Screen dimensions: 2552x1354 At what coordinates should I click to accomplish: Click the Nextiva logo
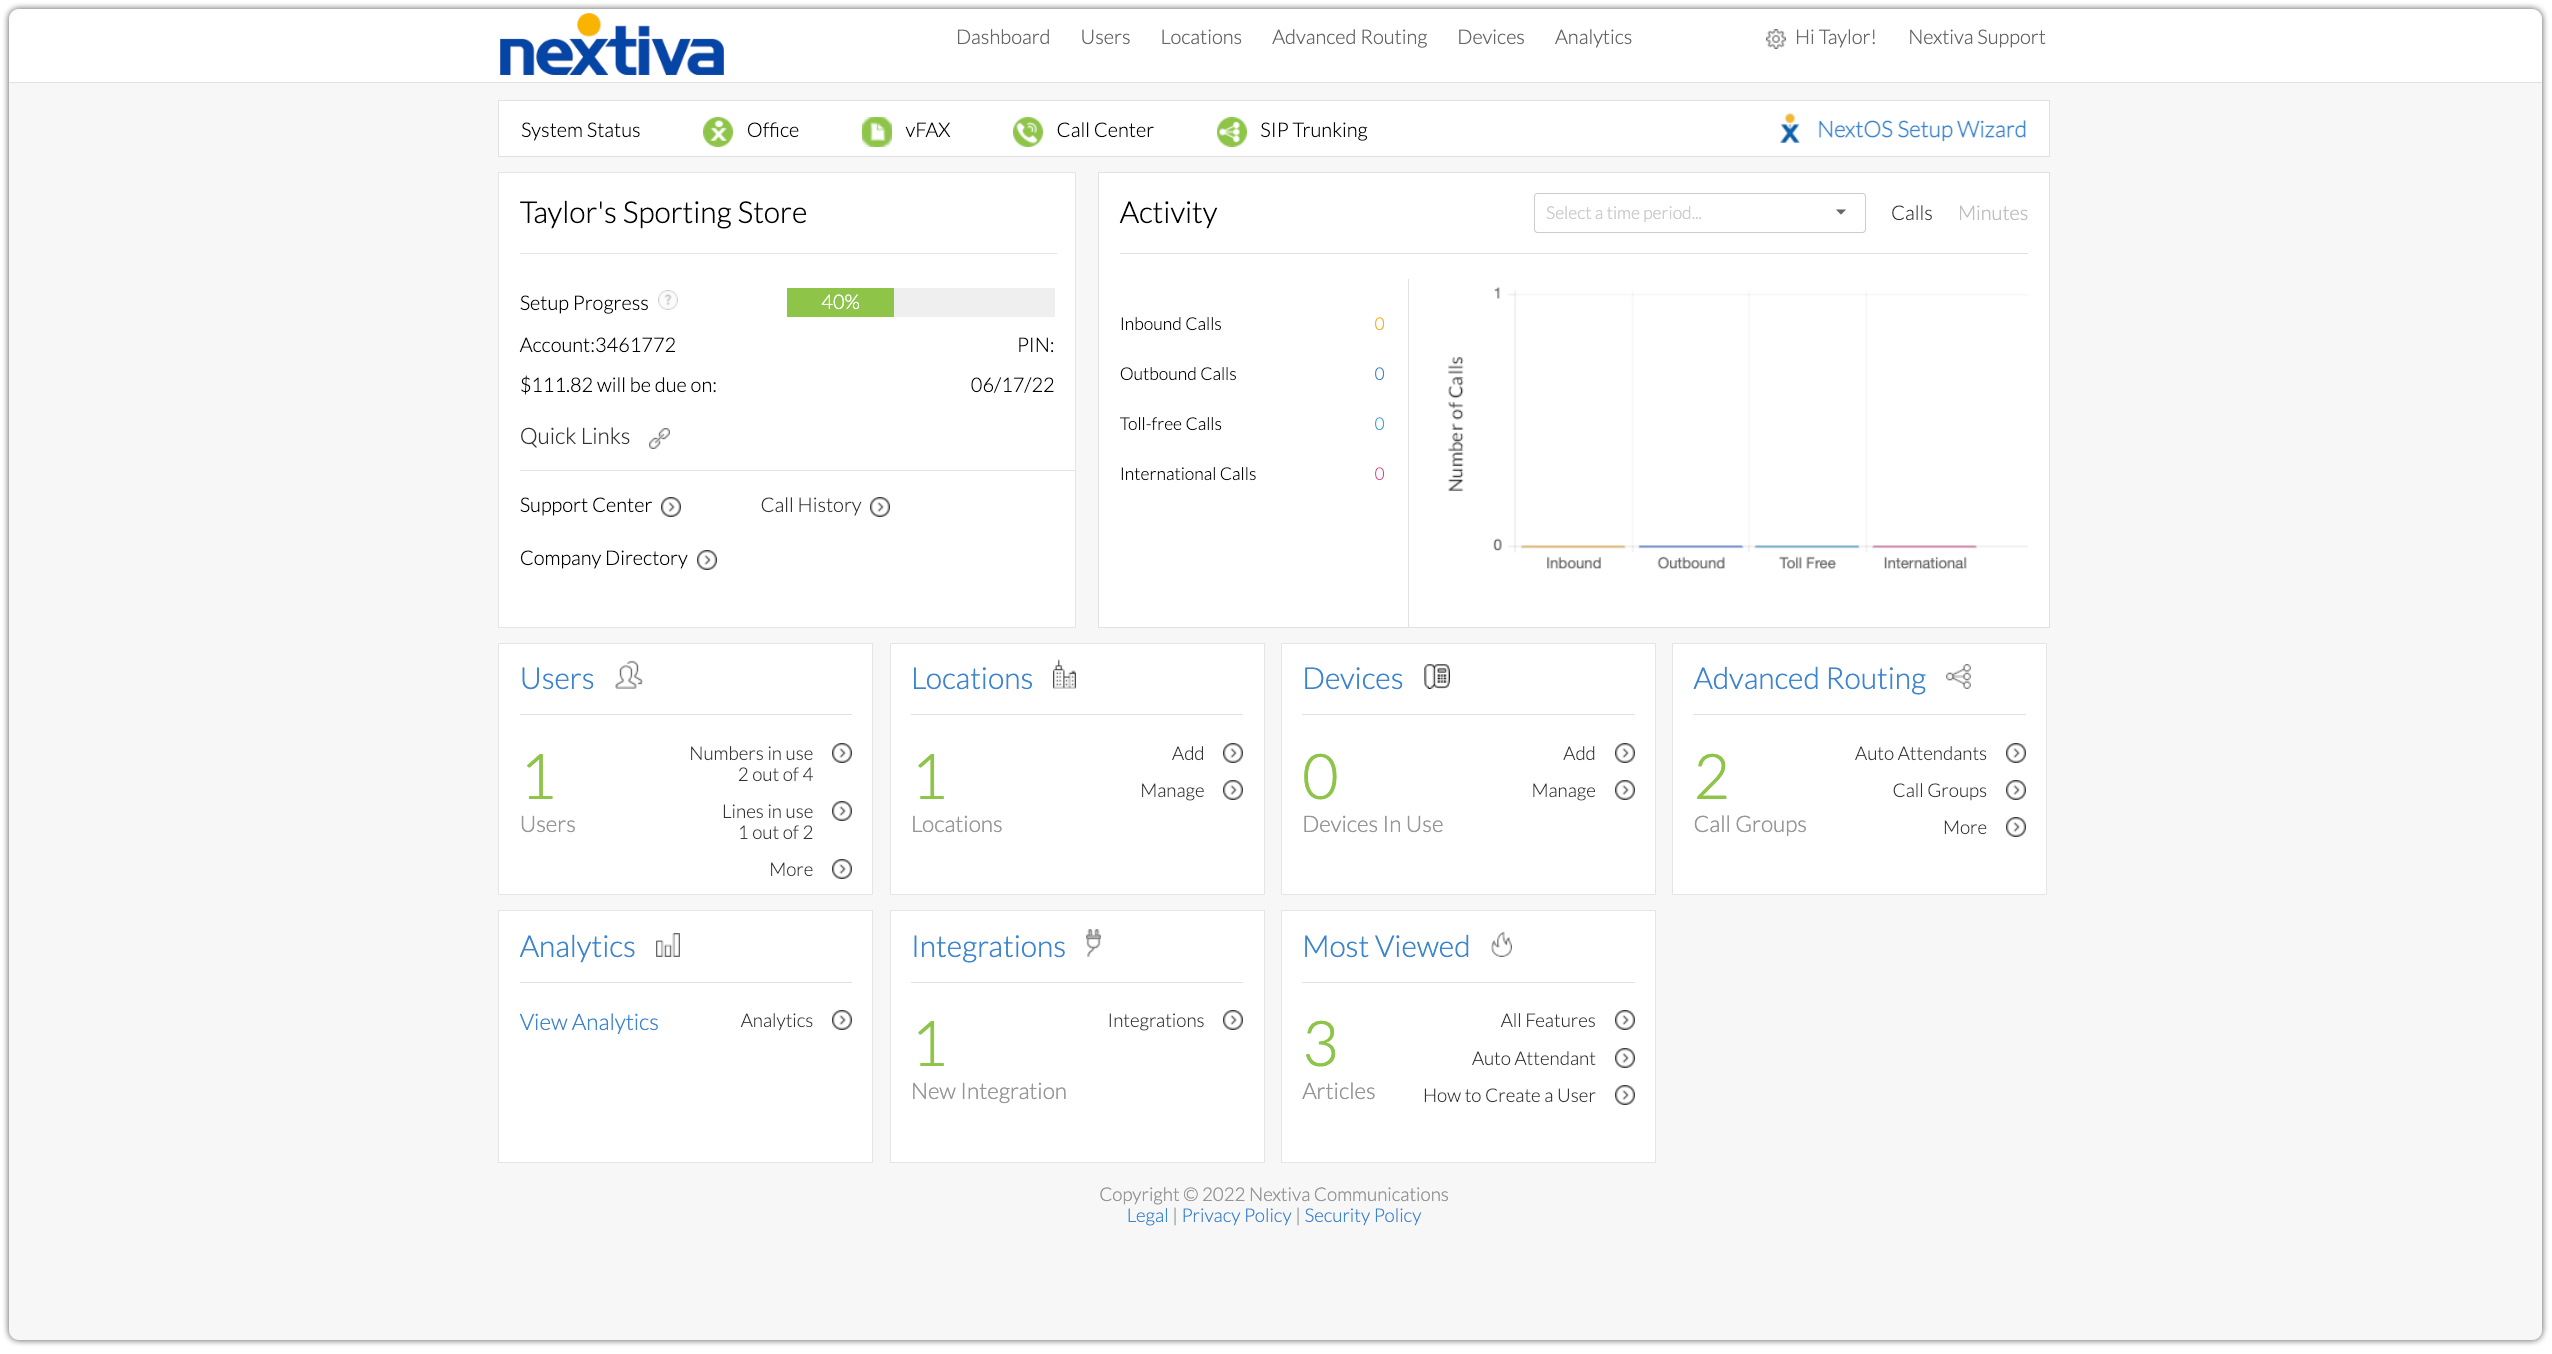pos(611,46)
